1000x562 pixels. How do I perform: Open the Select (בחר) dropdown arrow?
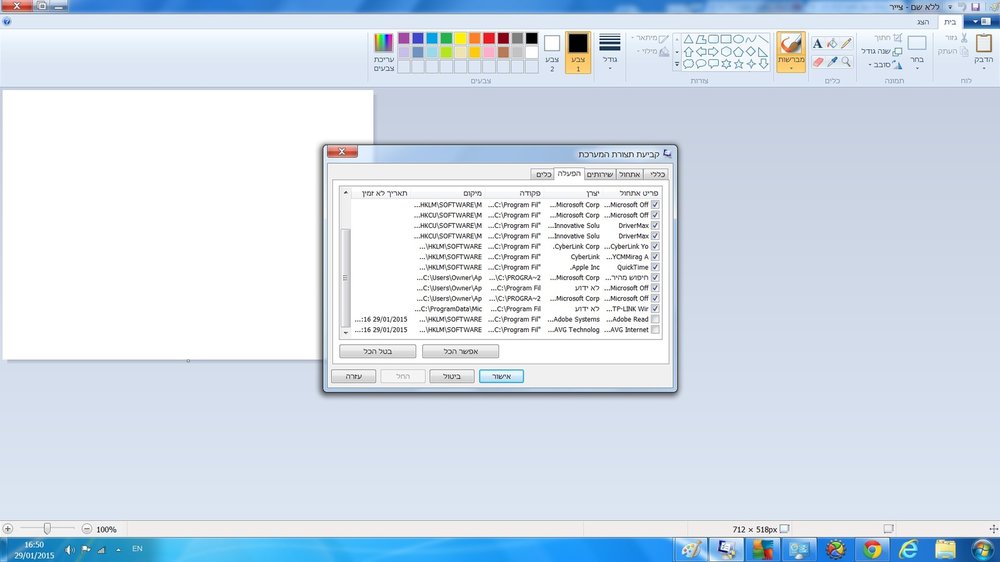point(917,68)
